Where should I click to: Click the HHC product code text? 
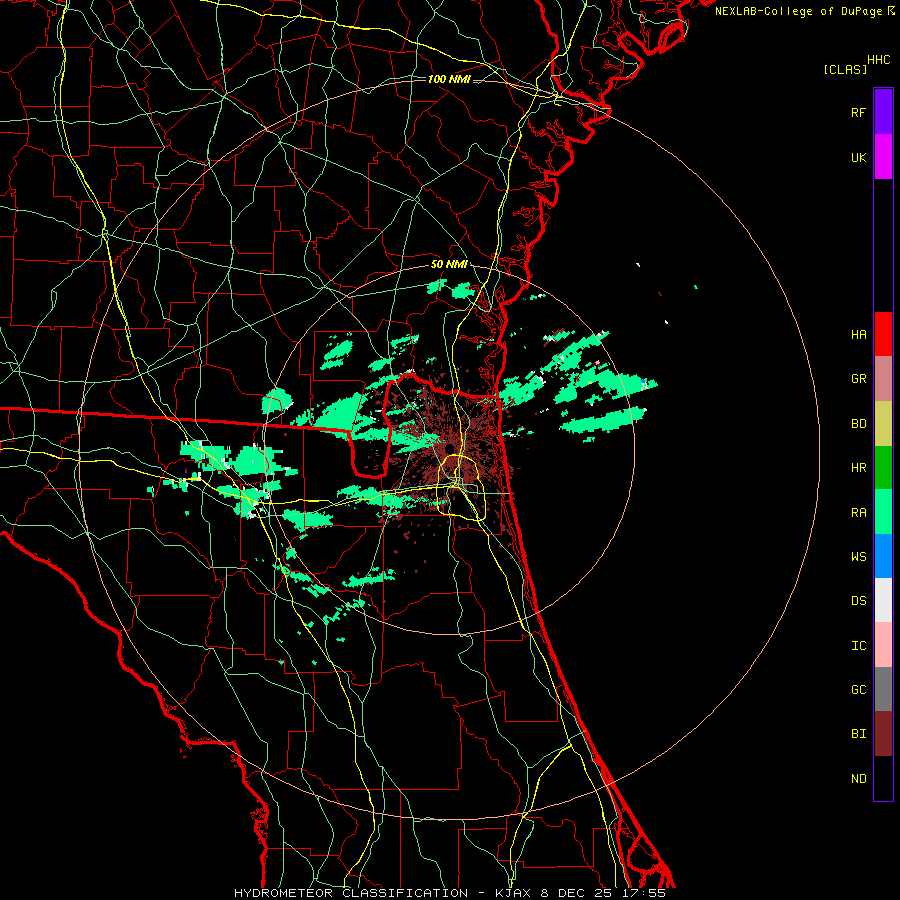(x=878, y=60)
